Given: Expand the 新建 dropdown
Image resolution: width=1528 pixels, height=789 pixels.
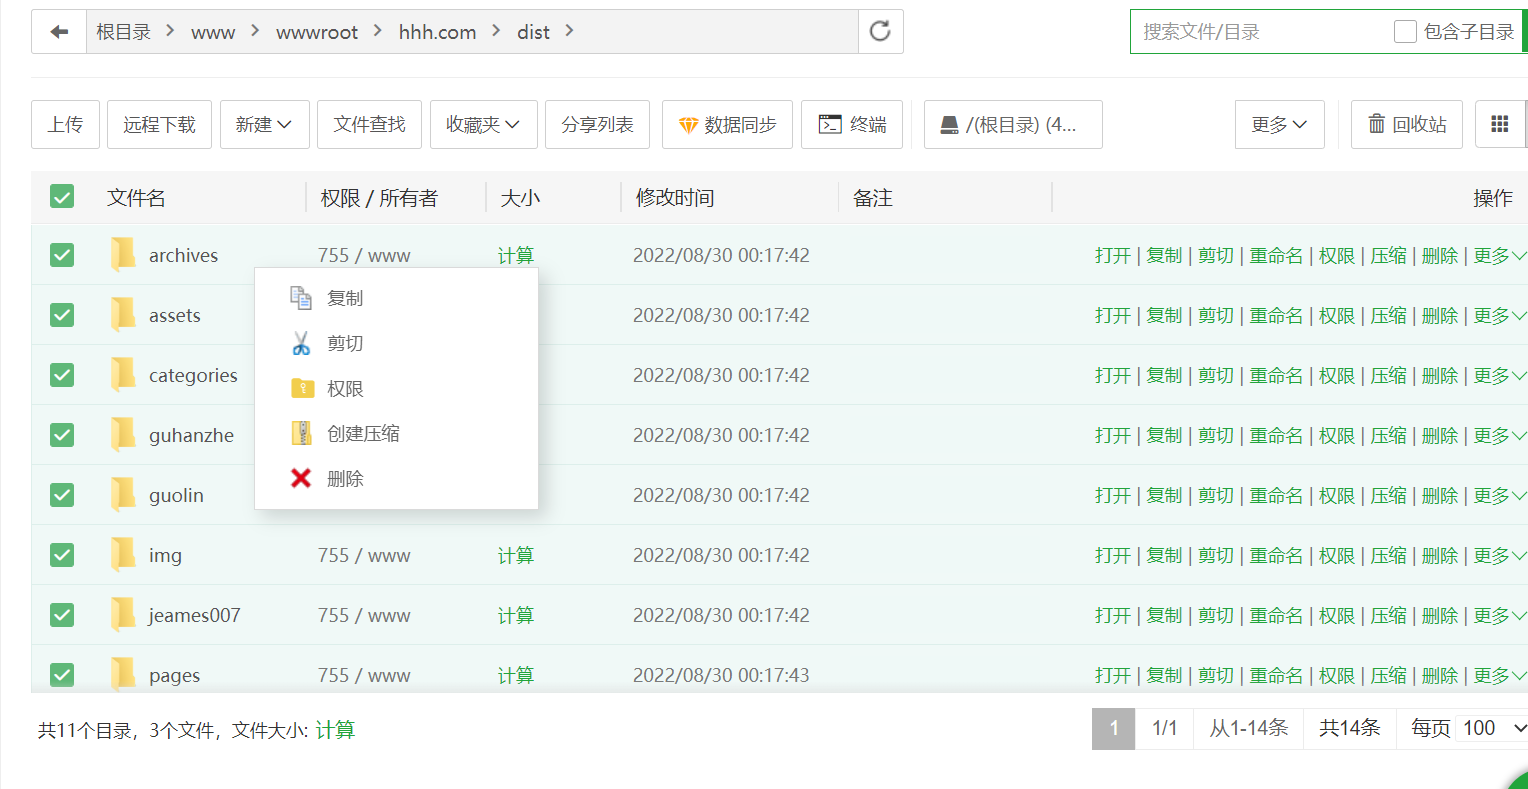Looking at the screenshot, I should [x=264, y=124].
